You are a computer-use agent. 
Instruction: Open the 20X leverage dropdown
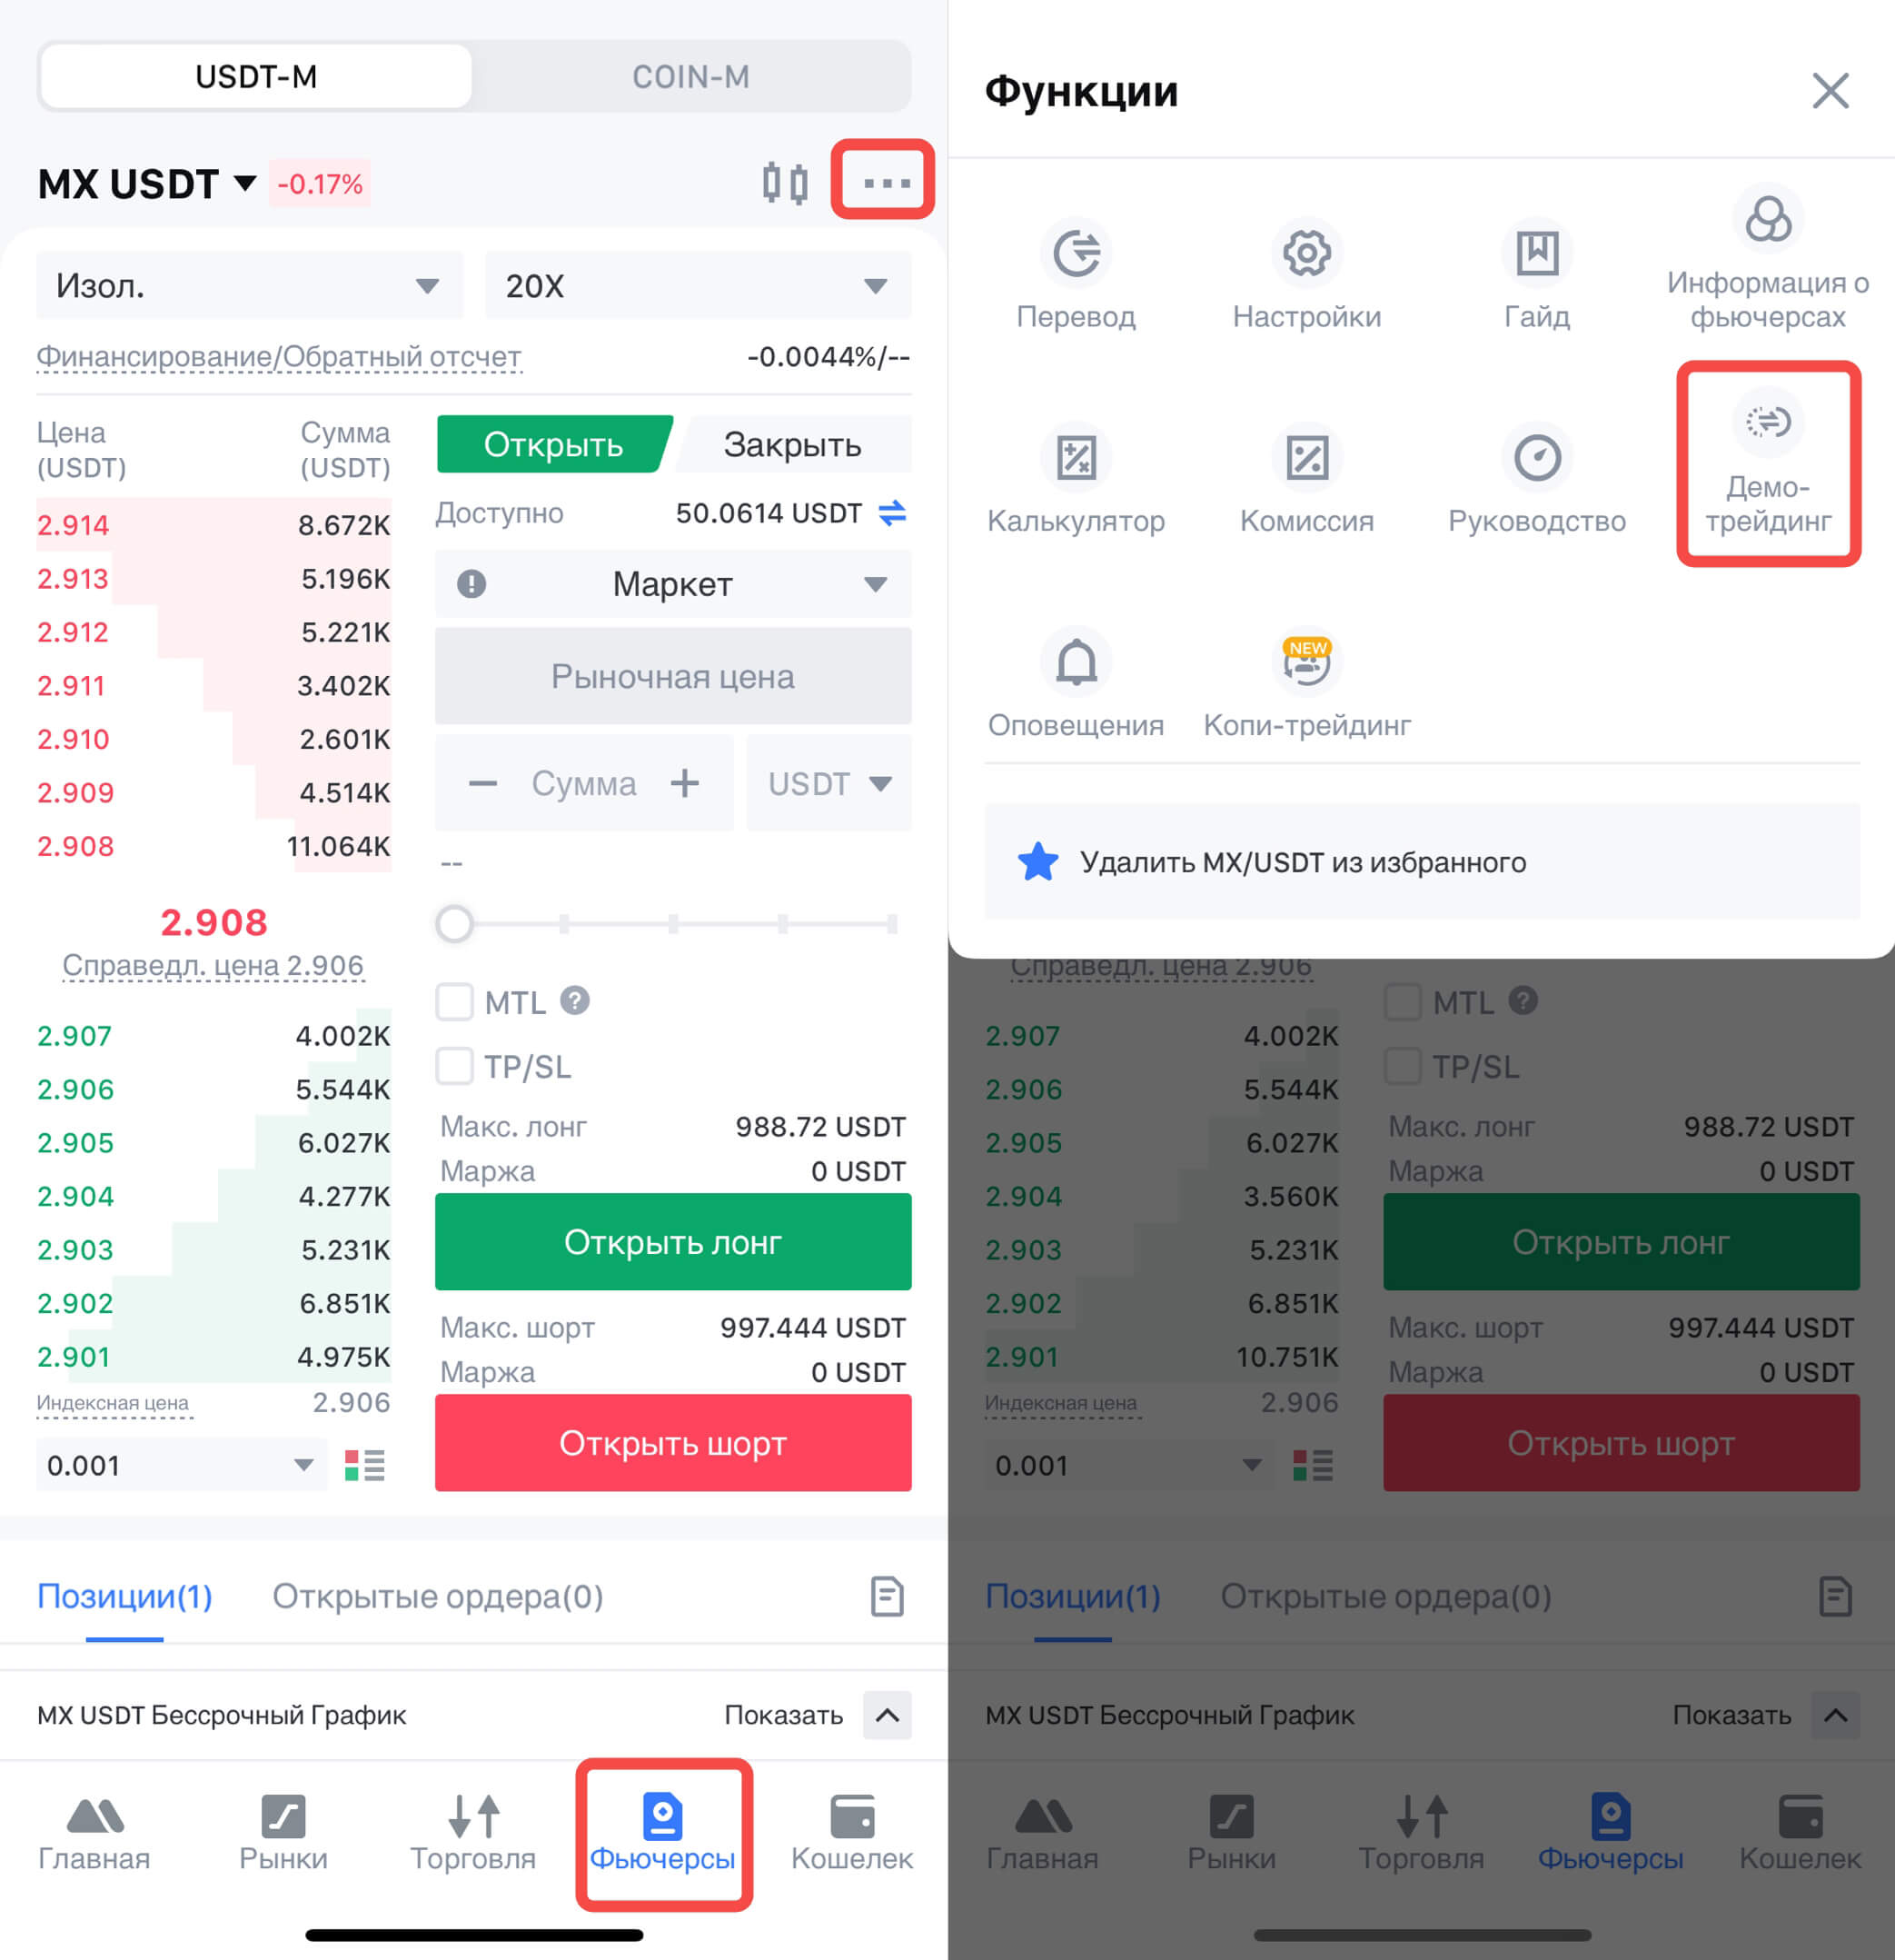pyautogui.click(x=698, y=286)
